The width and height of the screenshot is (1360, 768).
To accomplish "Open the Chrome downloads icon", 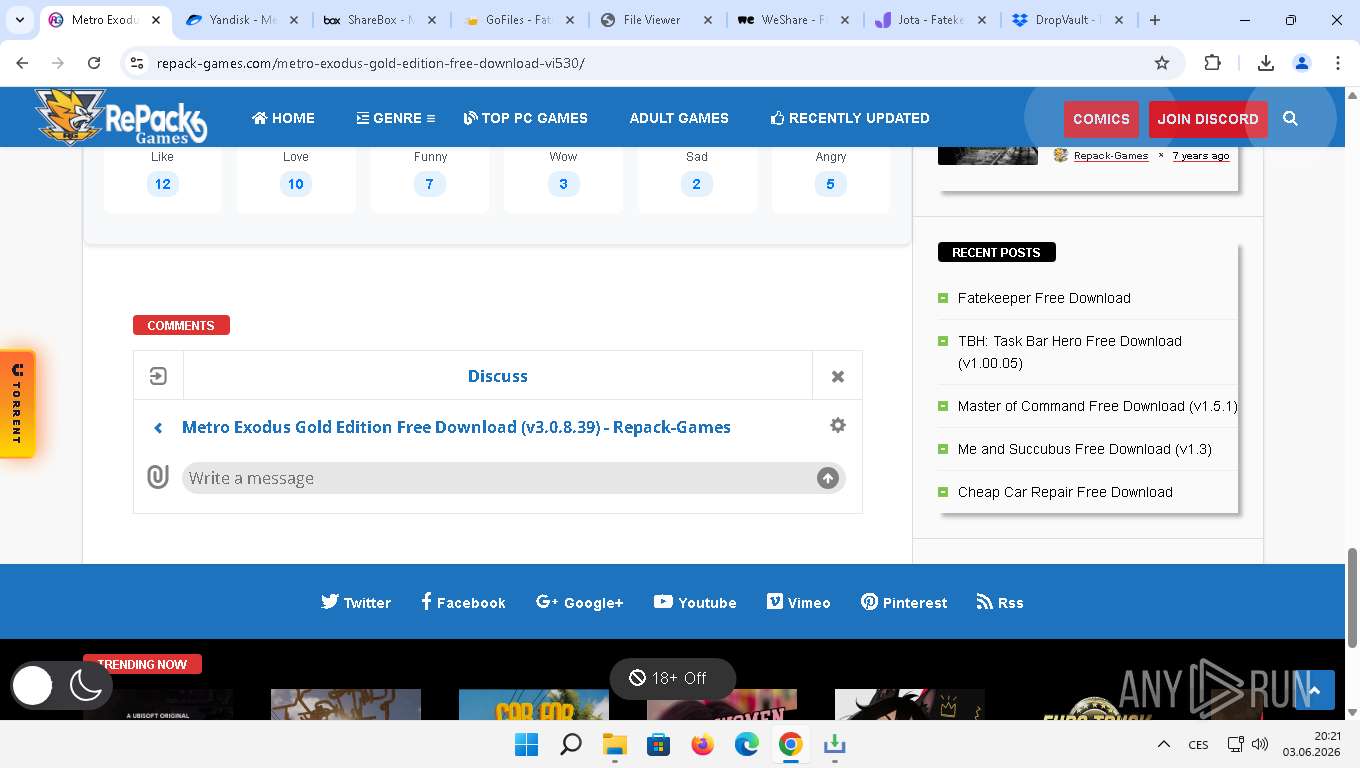I will (x=1266, y=63).
